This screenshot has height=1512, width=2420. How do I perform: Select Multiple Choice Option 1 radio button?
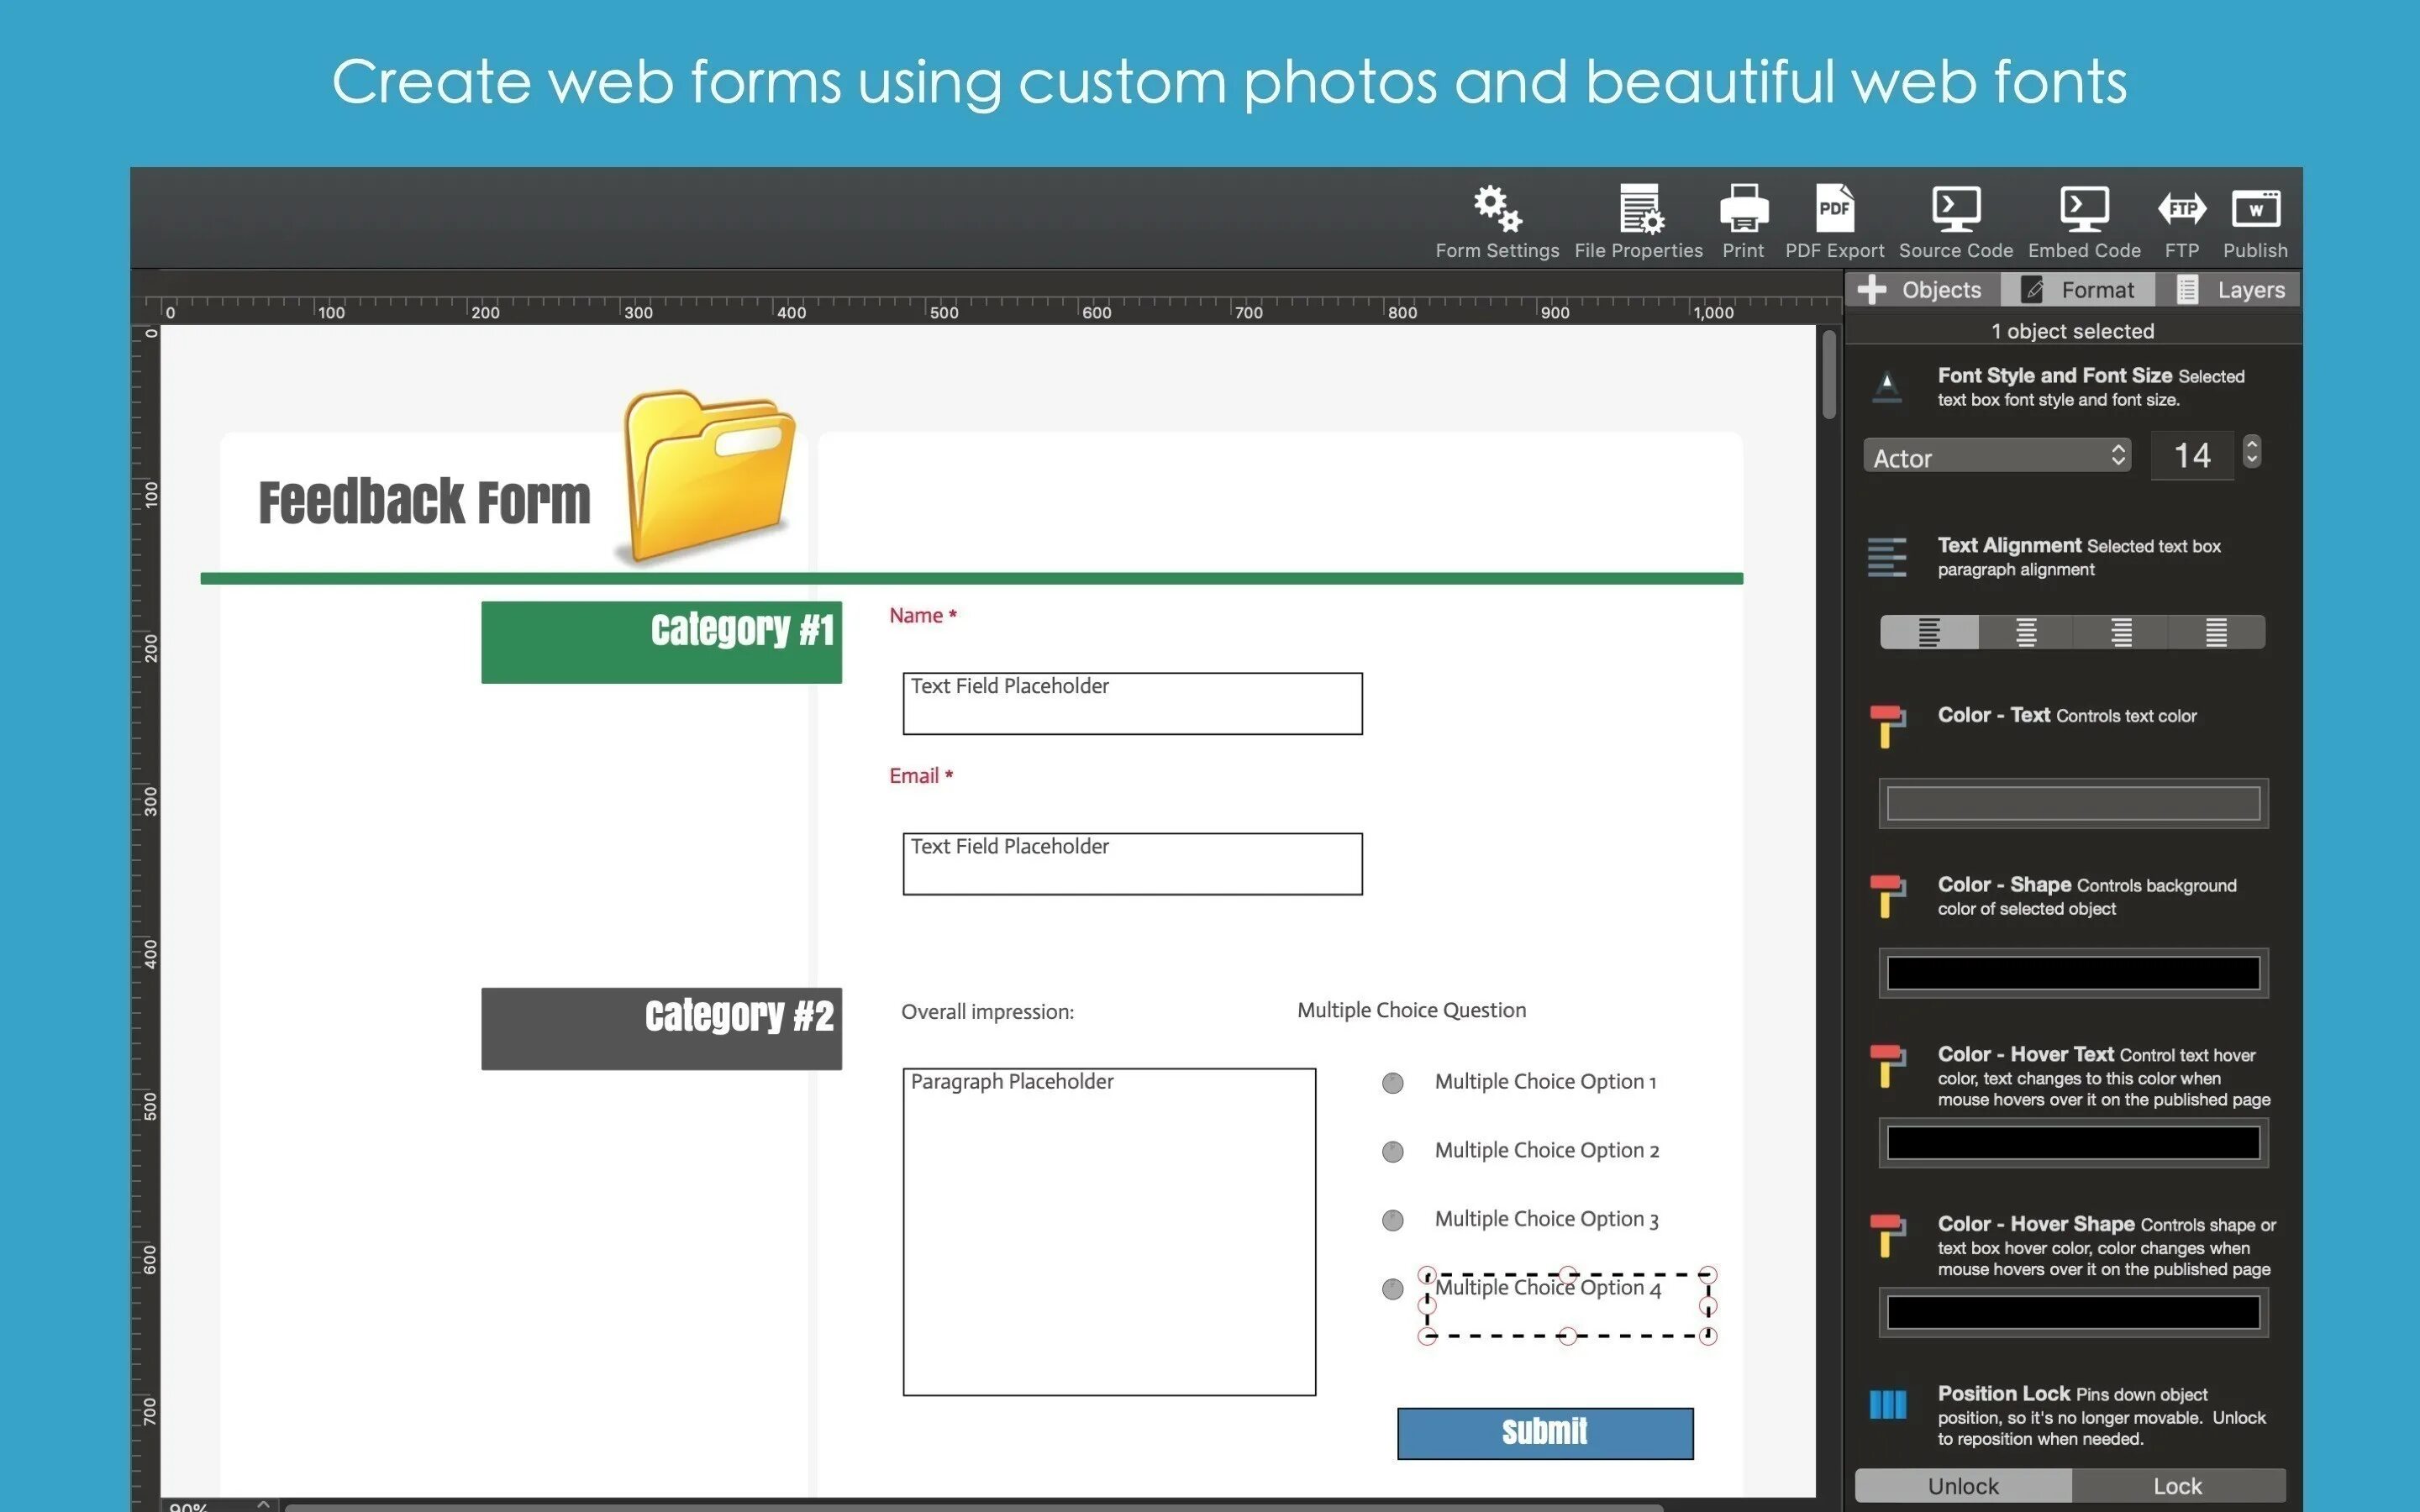point(1394,1082)
